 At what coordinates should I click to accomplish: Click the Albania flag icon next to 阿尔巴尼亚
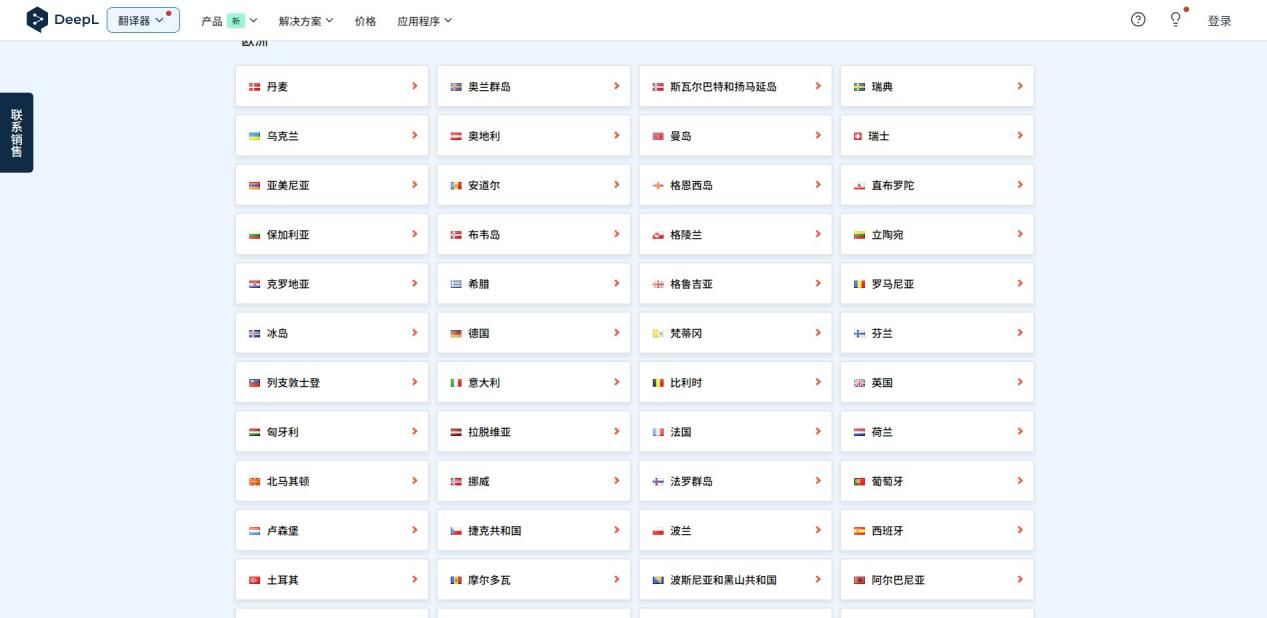tap(859, 580)
